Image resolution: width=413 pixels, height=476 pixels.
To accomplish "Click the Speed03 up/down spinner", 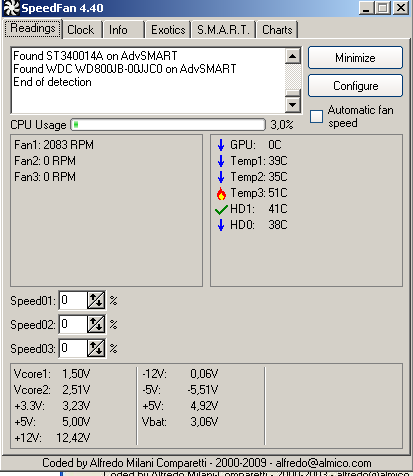I will click(96, 348).
